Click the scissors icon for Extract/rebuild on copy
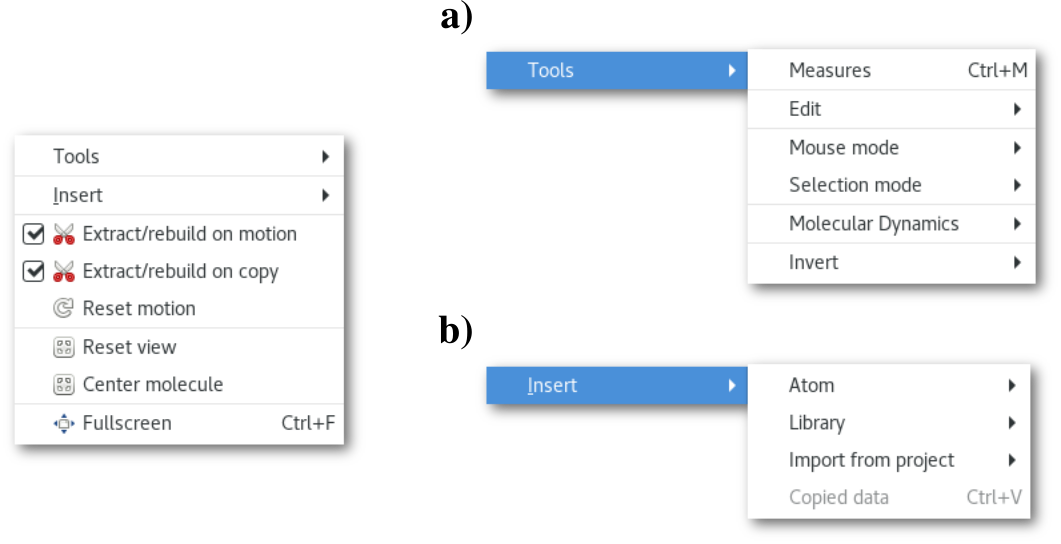 pos(64,271)
